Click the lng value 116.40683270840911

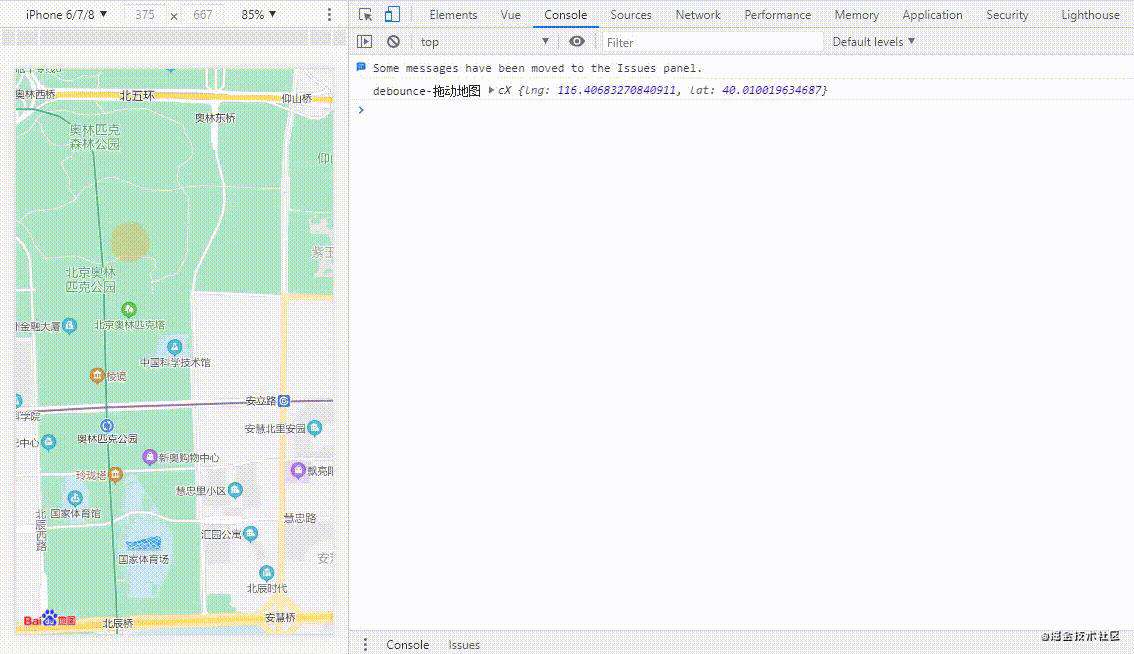616,90
